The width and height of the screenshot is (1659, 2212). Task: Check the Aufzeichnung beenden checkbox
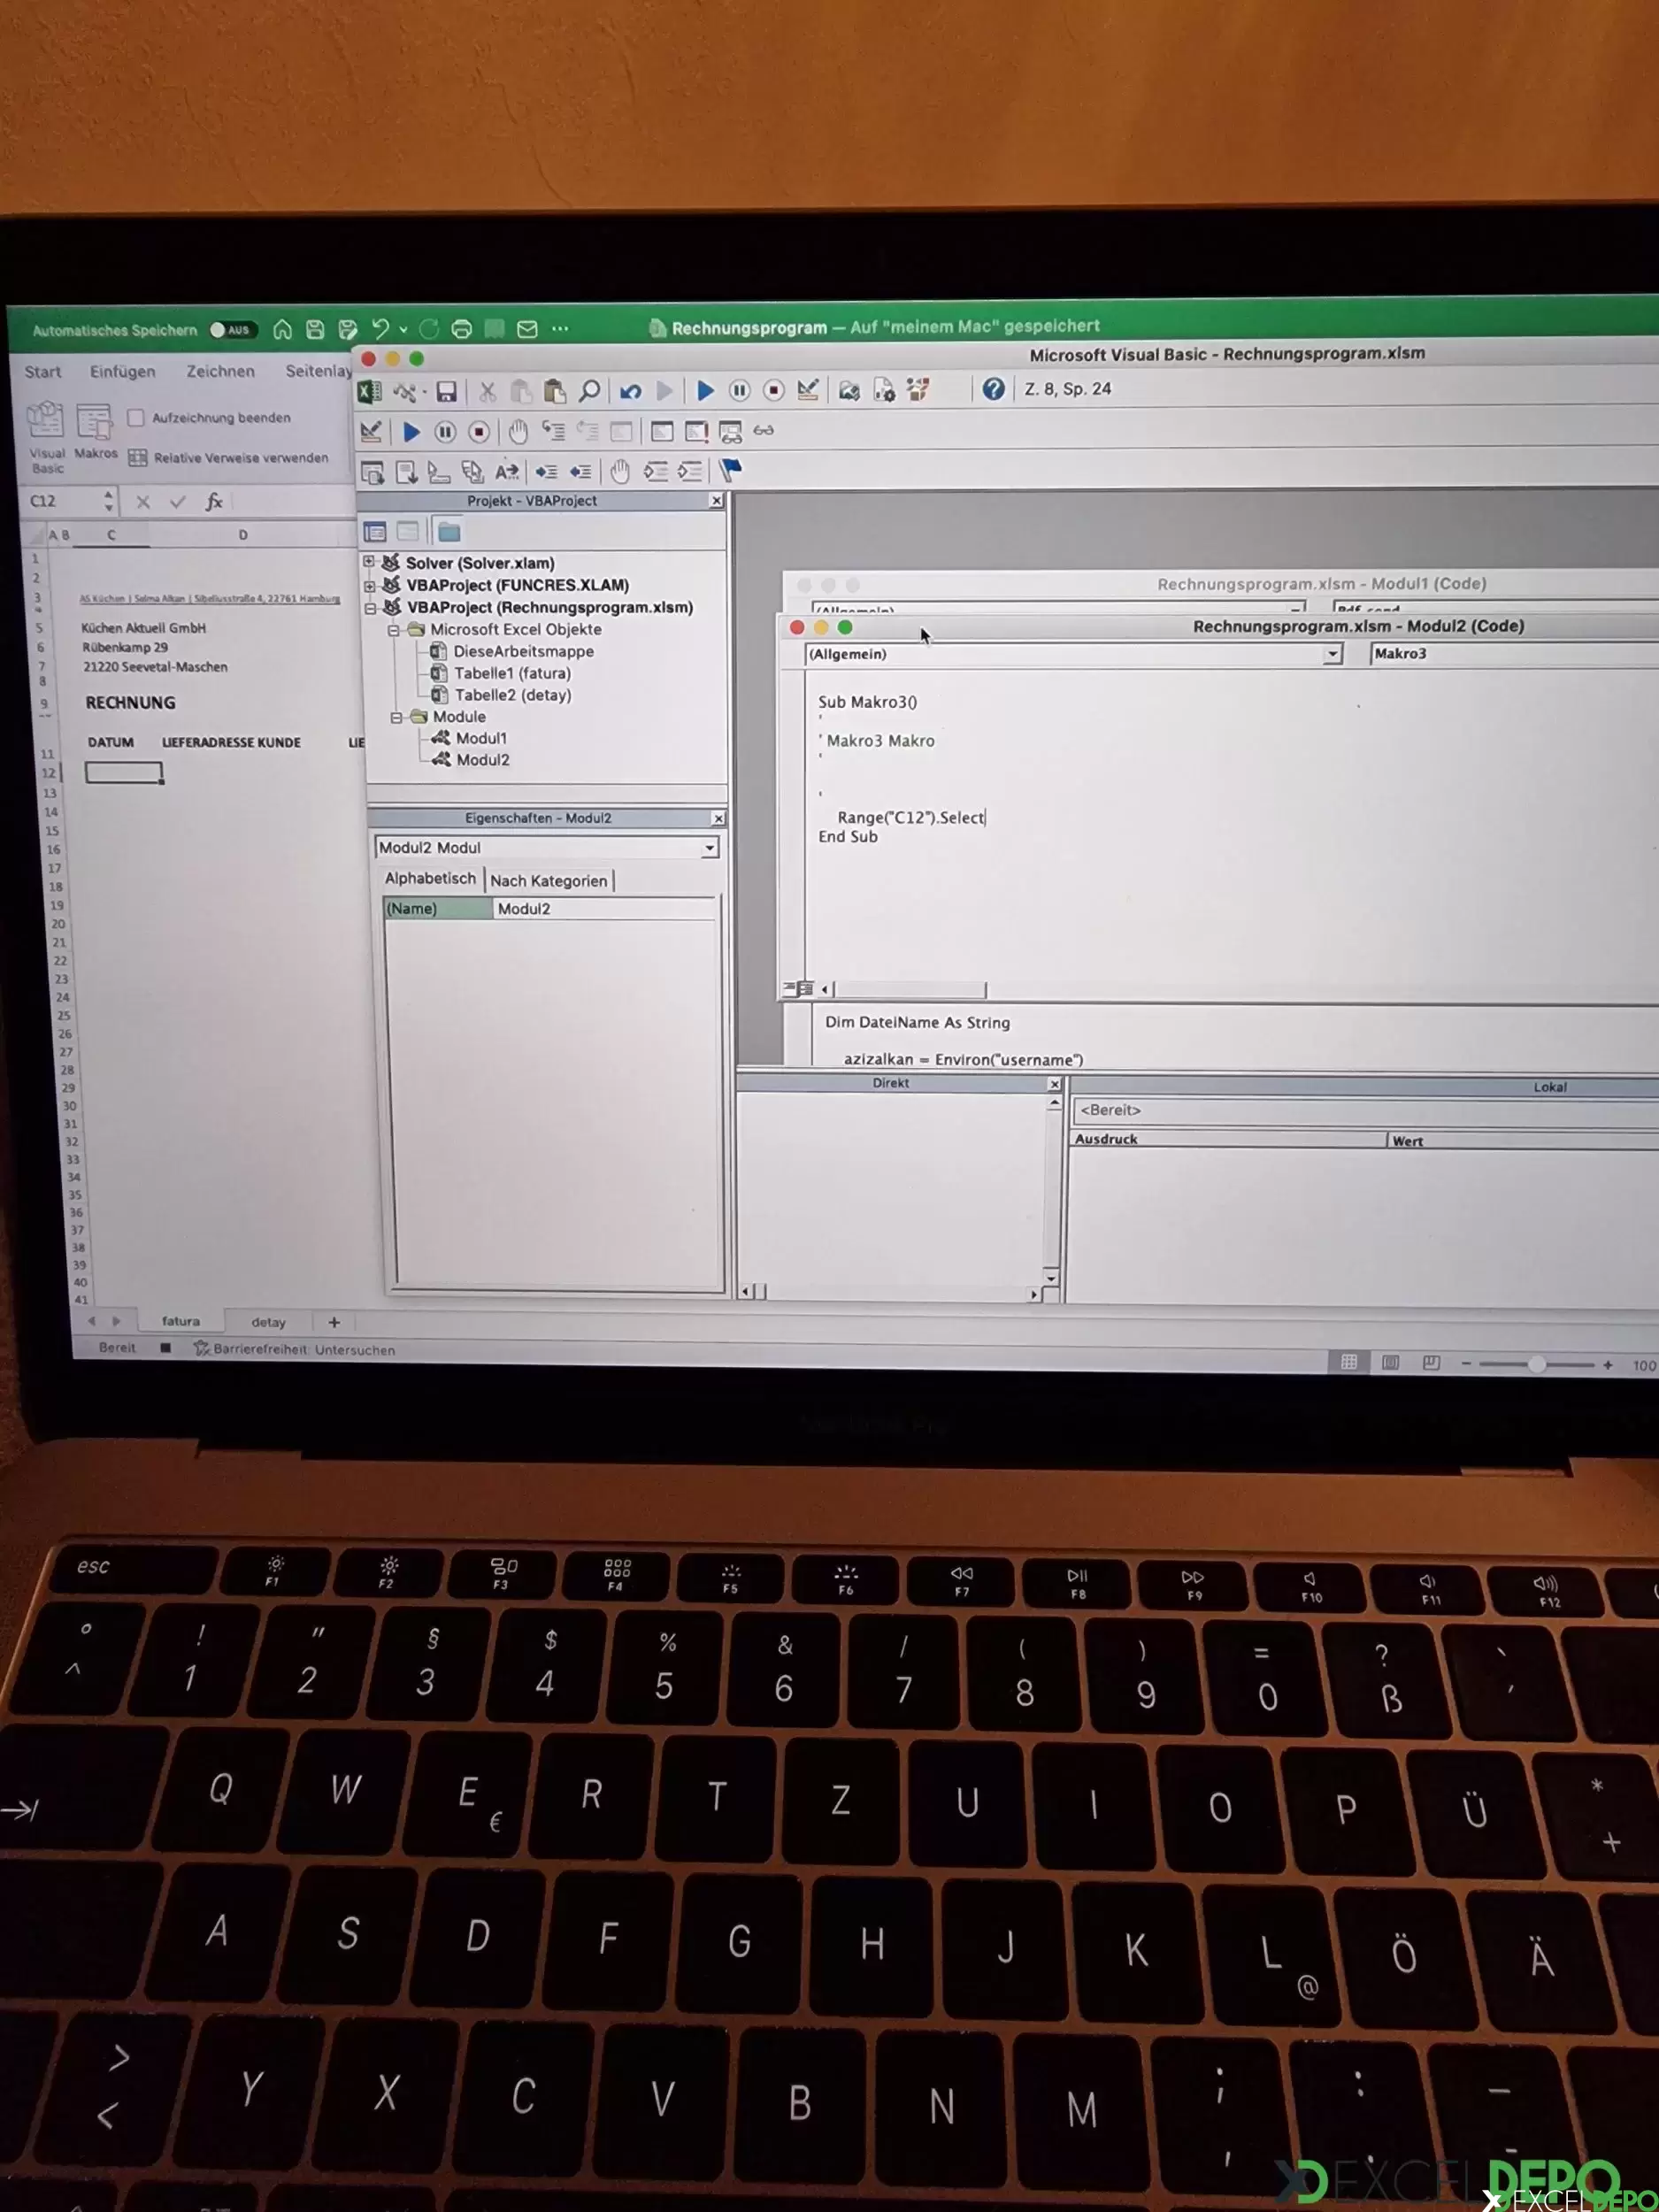[136, 418]
